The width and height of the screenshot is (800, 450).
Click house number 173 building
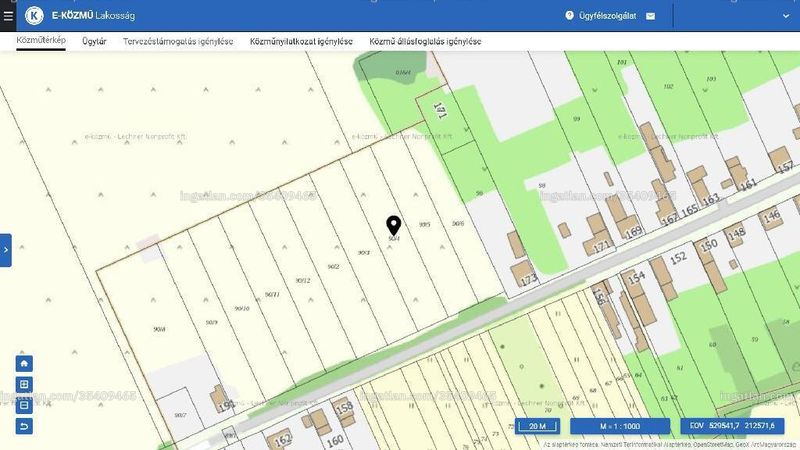pos(523,275)
